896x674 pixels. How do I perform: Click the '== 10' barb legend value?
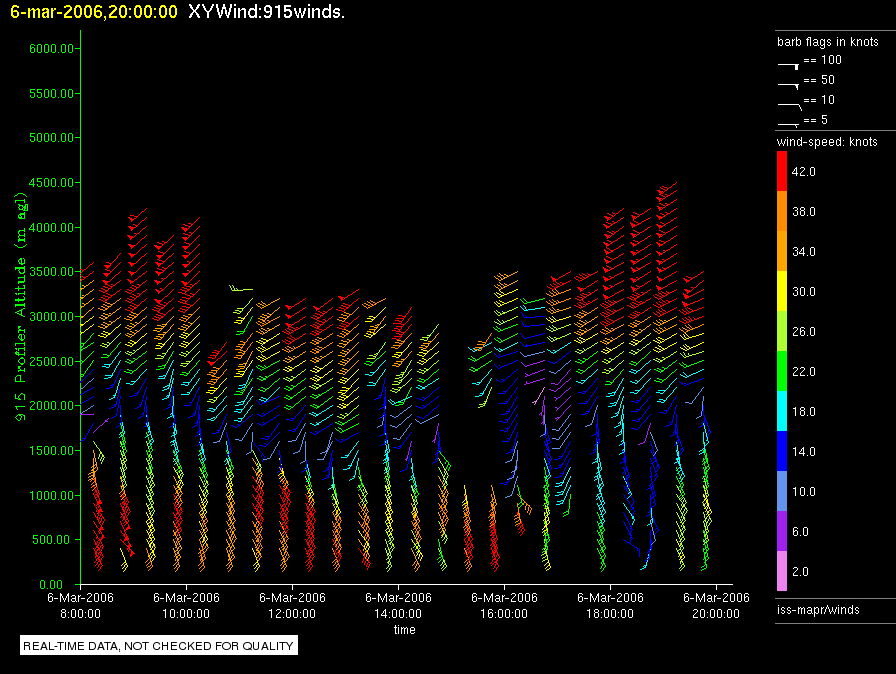[819, 100]
